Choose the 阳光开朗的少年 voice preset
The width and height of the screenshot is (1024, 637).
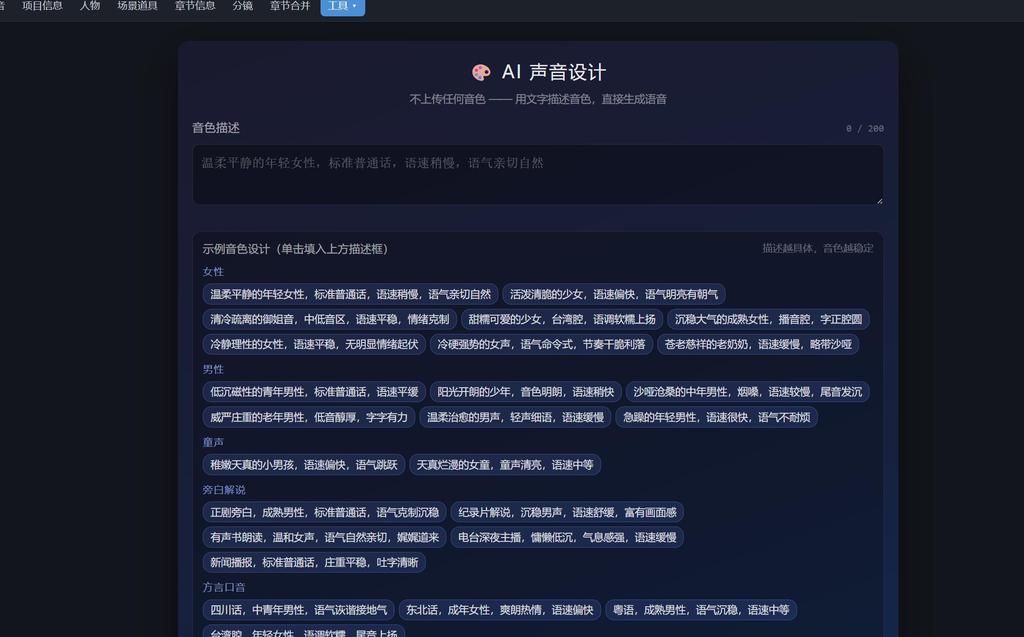click(526, 392)
